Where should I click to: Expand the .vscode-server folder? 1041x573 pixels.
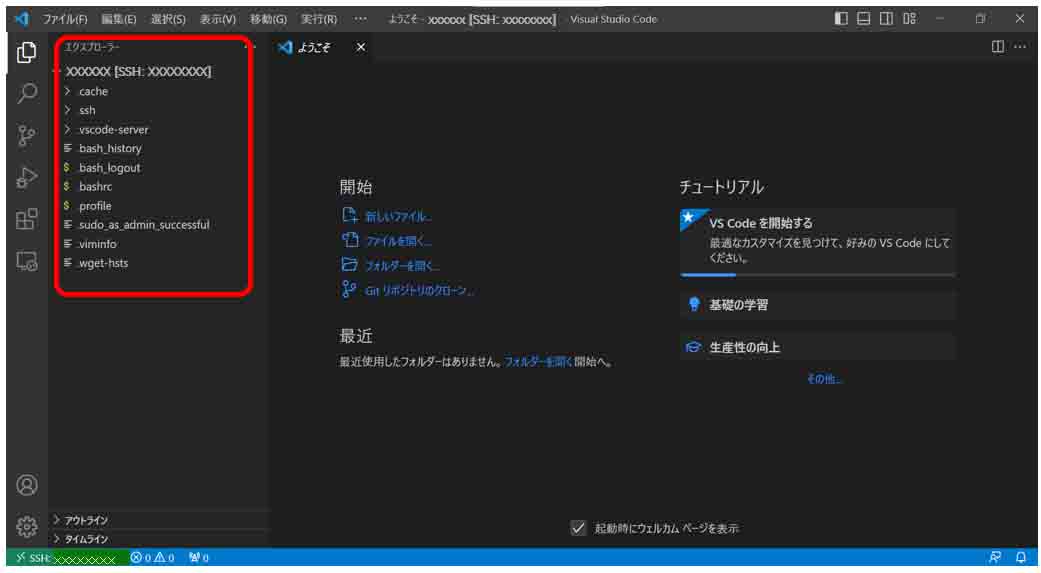[x=112, y=129]
